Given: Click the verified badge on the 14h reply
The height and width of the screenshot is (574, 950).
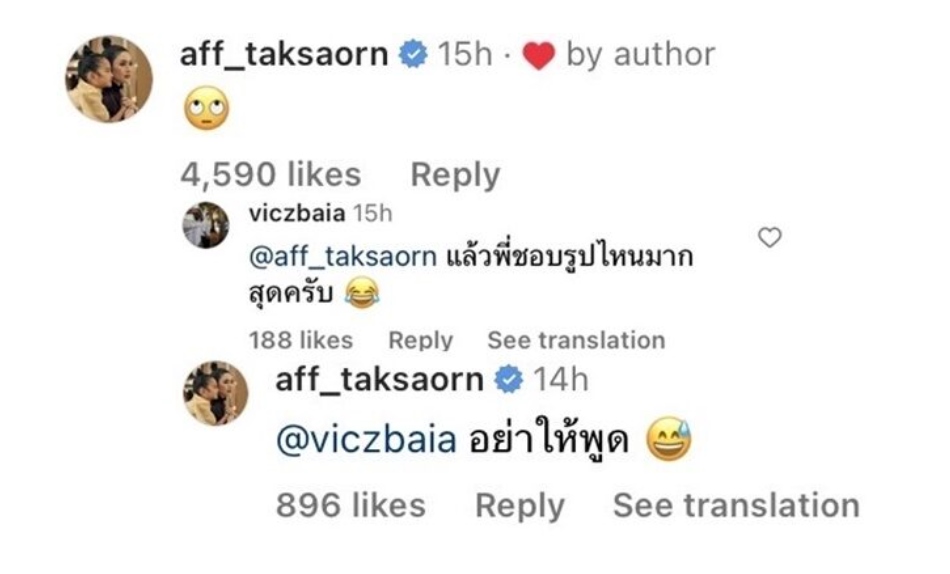Looking at the screenshot, I should click(509, 379).
